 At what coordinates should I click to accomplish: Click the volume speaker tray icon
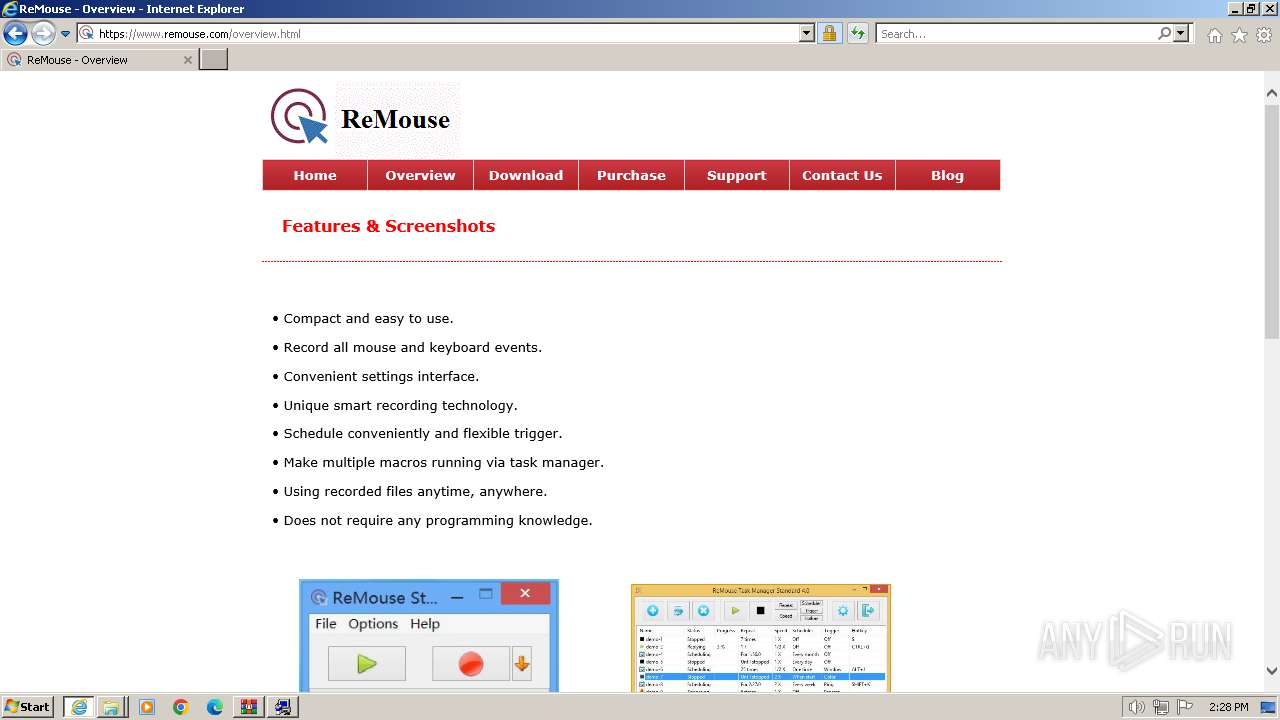coord(1137,707)
